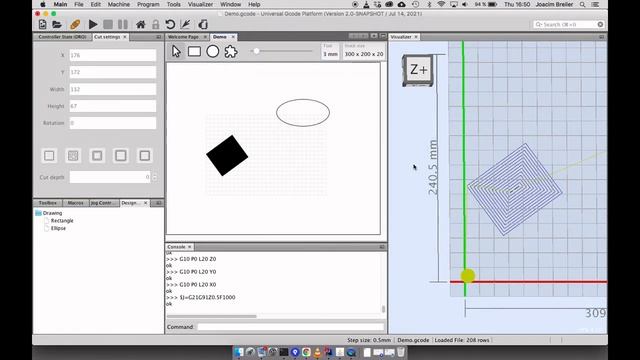Start sending with the play button
This screenshot has width=640, height=360.
pyautogui.click(x=93, y=24)
